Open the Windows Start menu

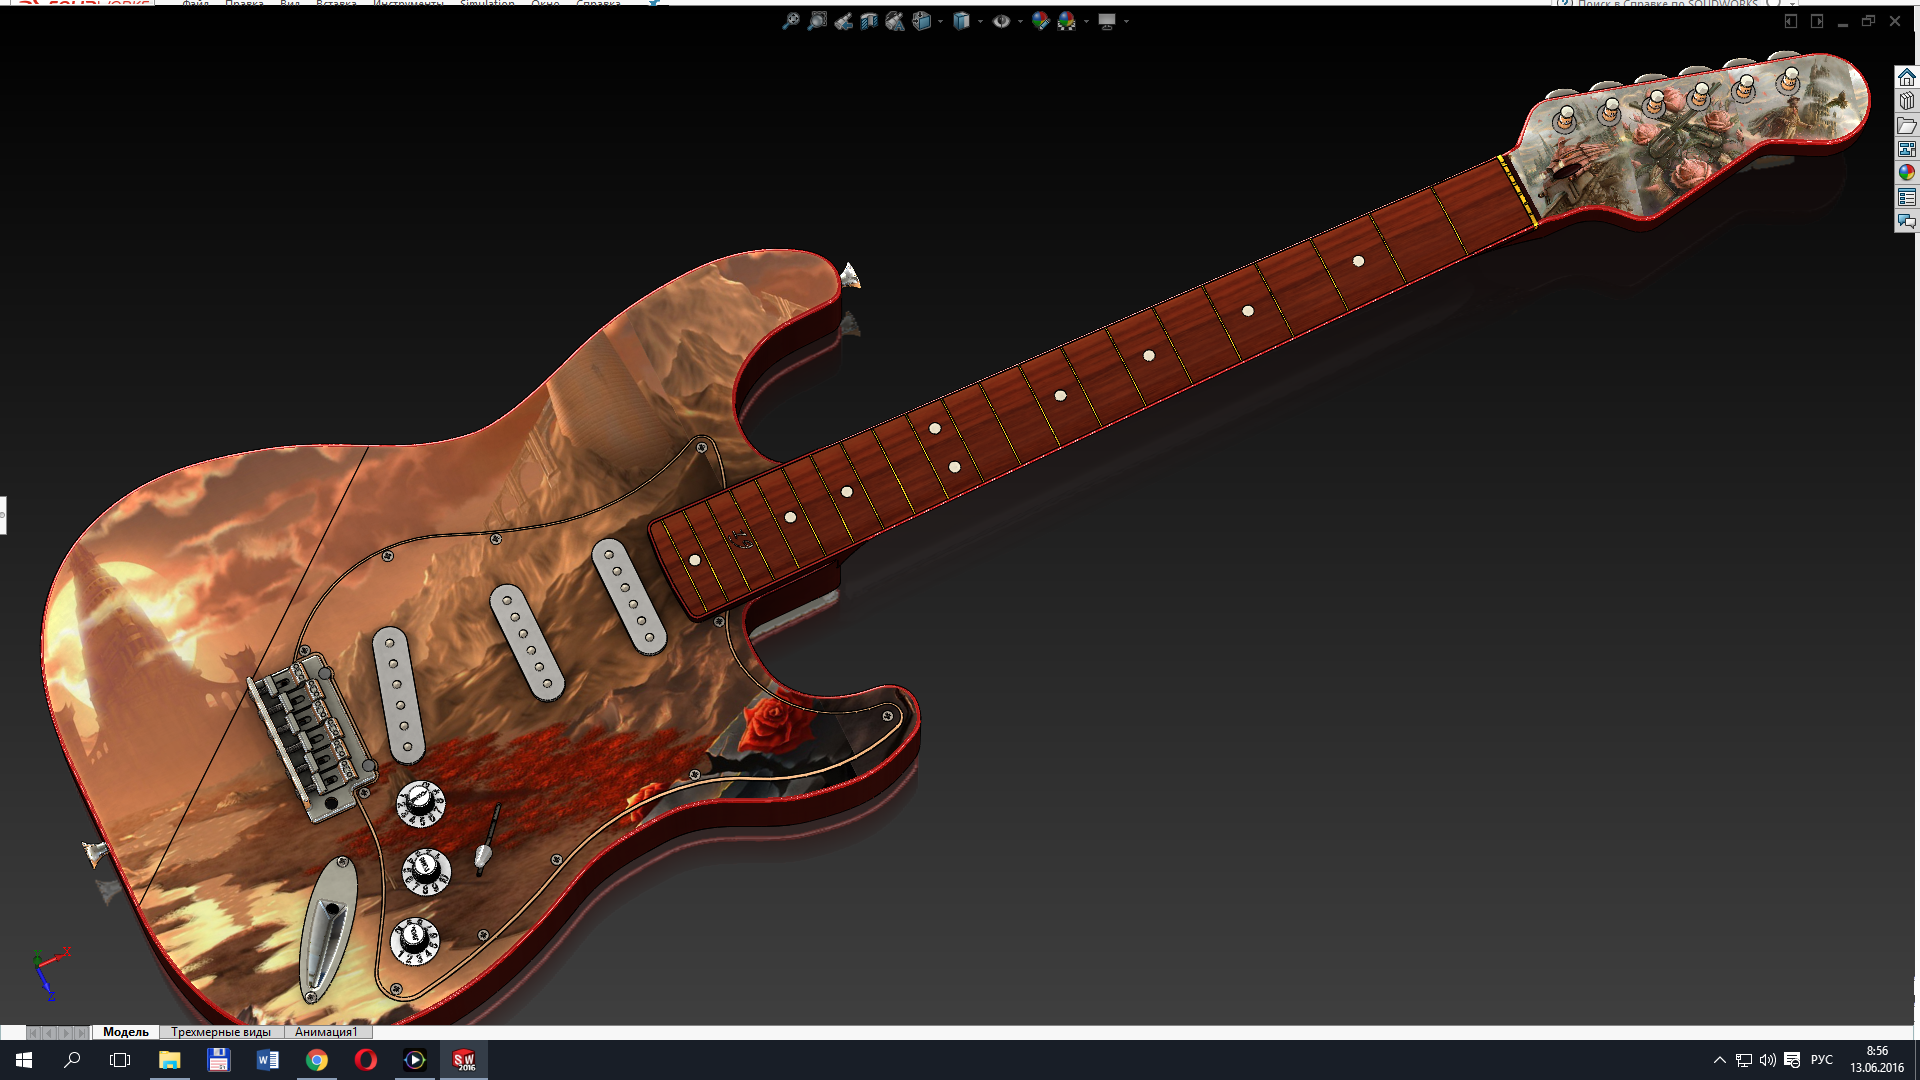click(x=24, y=1060)
